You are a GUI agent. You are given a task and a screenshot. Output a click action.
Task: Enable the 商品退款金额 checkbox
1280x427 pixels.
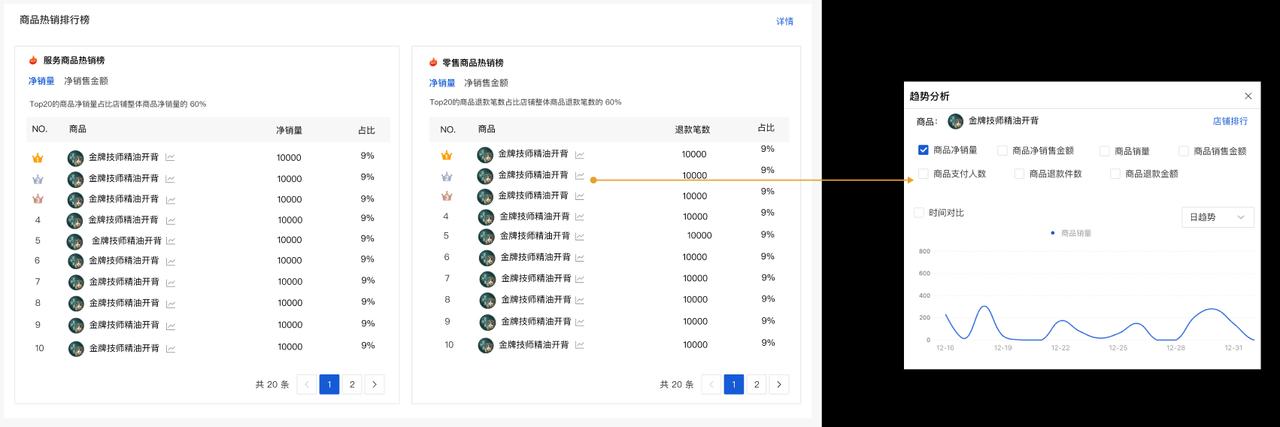(1115, 173)
